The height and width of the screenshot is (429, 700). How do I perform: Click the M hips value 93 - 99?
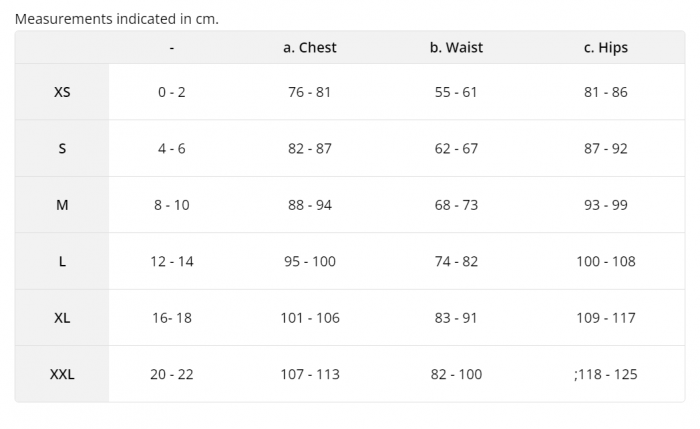(x=606, y=205)
